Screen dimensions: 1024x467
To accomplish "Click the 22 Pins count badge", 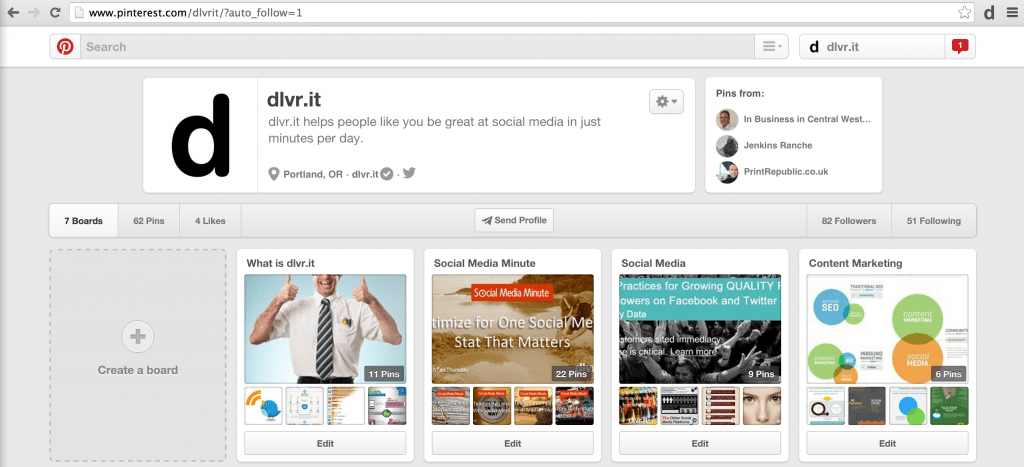I will 570,374.
